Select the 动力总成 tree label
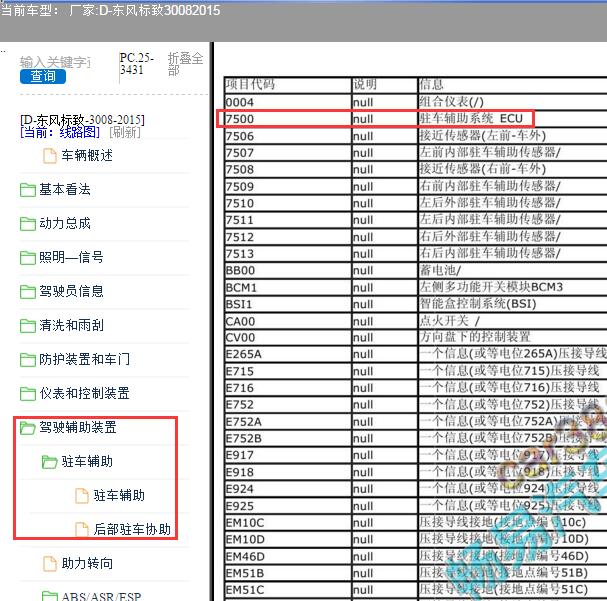This screenshot has width=607, height=601. pos(65,224)
